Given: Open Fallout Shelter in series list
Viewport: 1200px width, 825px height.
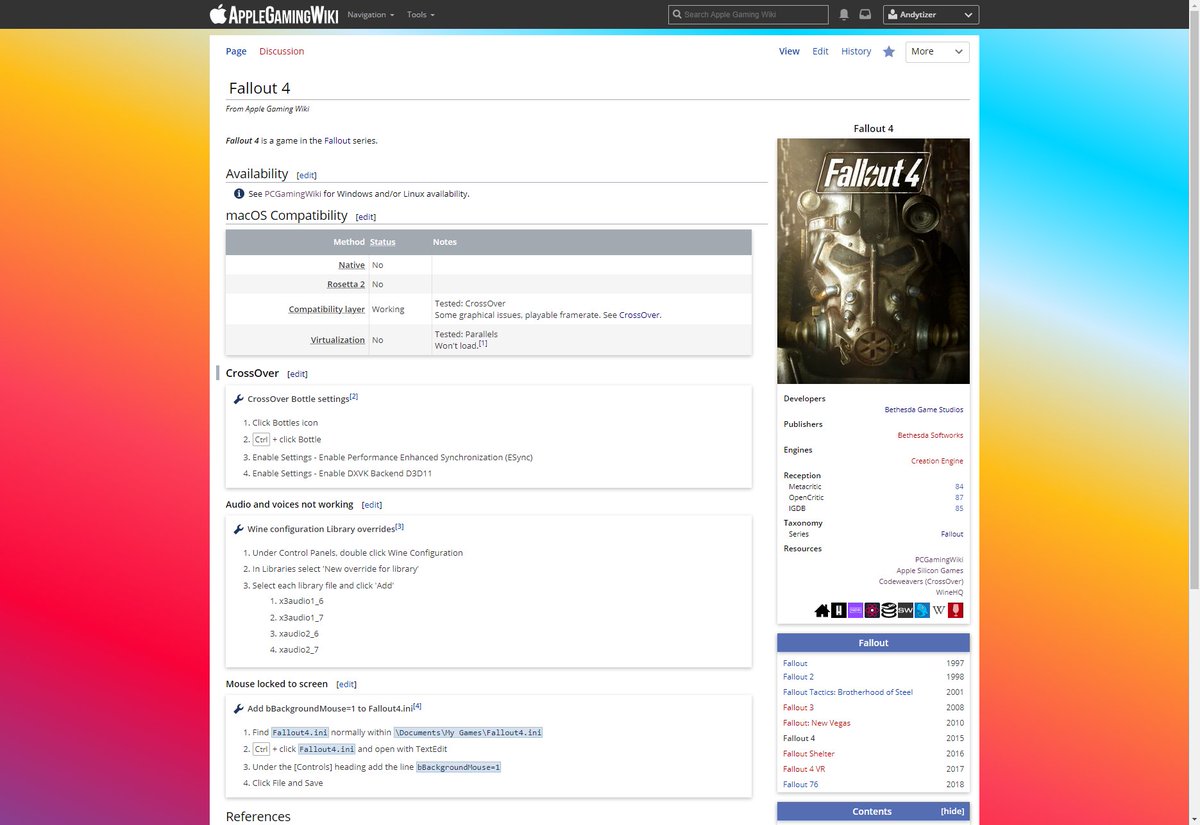Looking at the screenshot, I should coord(809,754).
